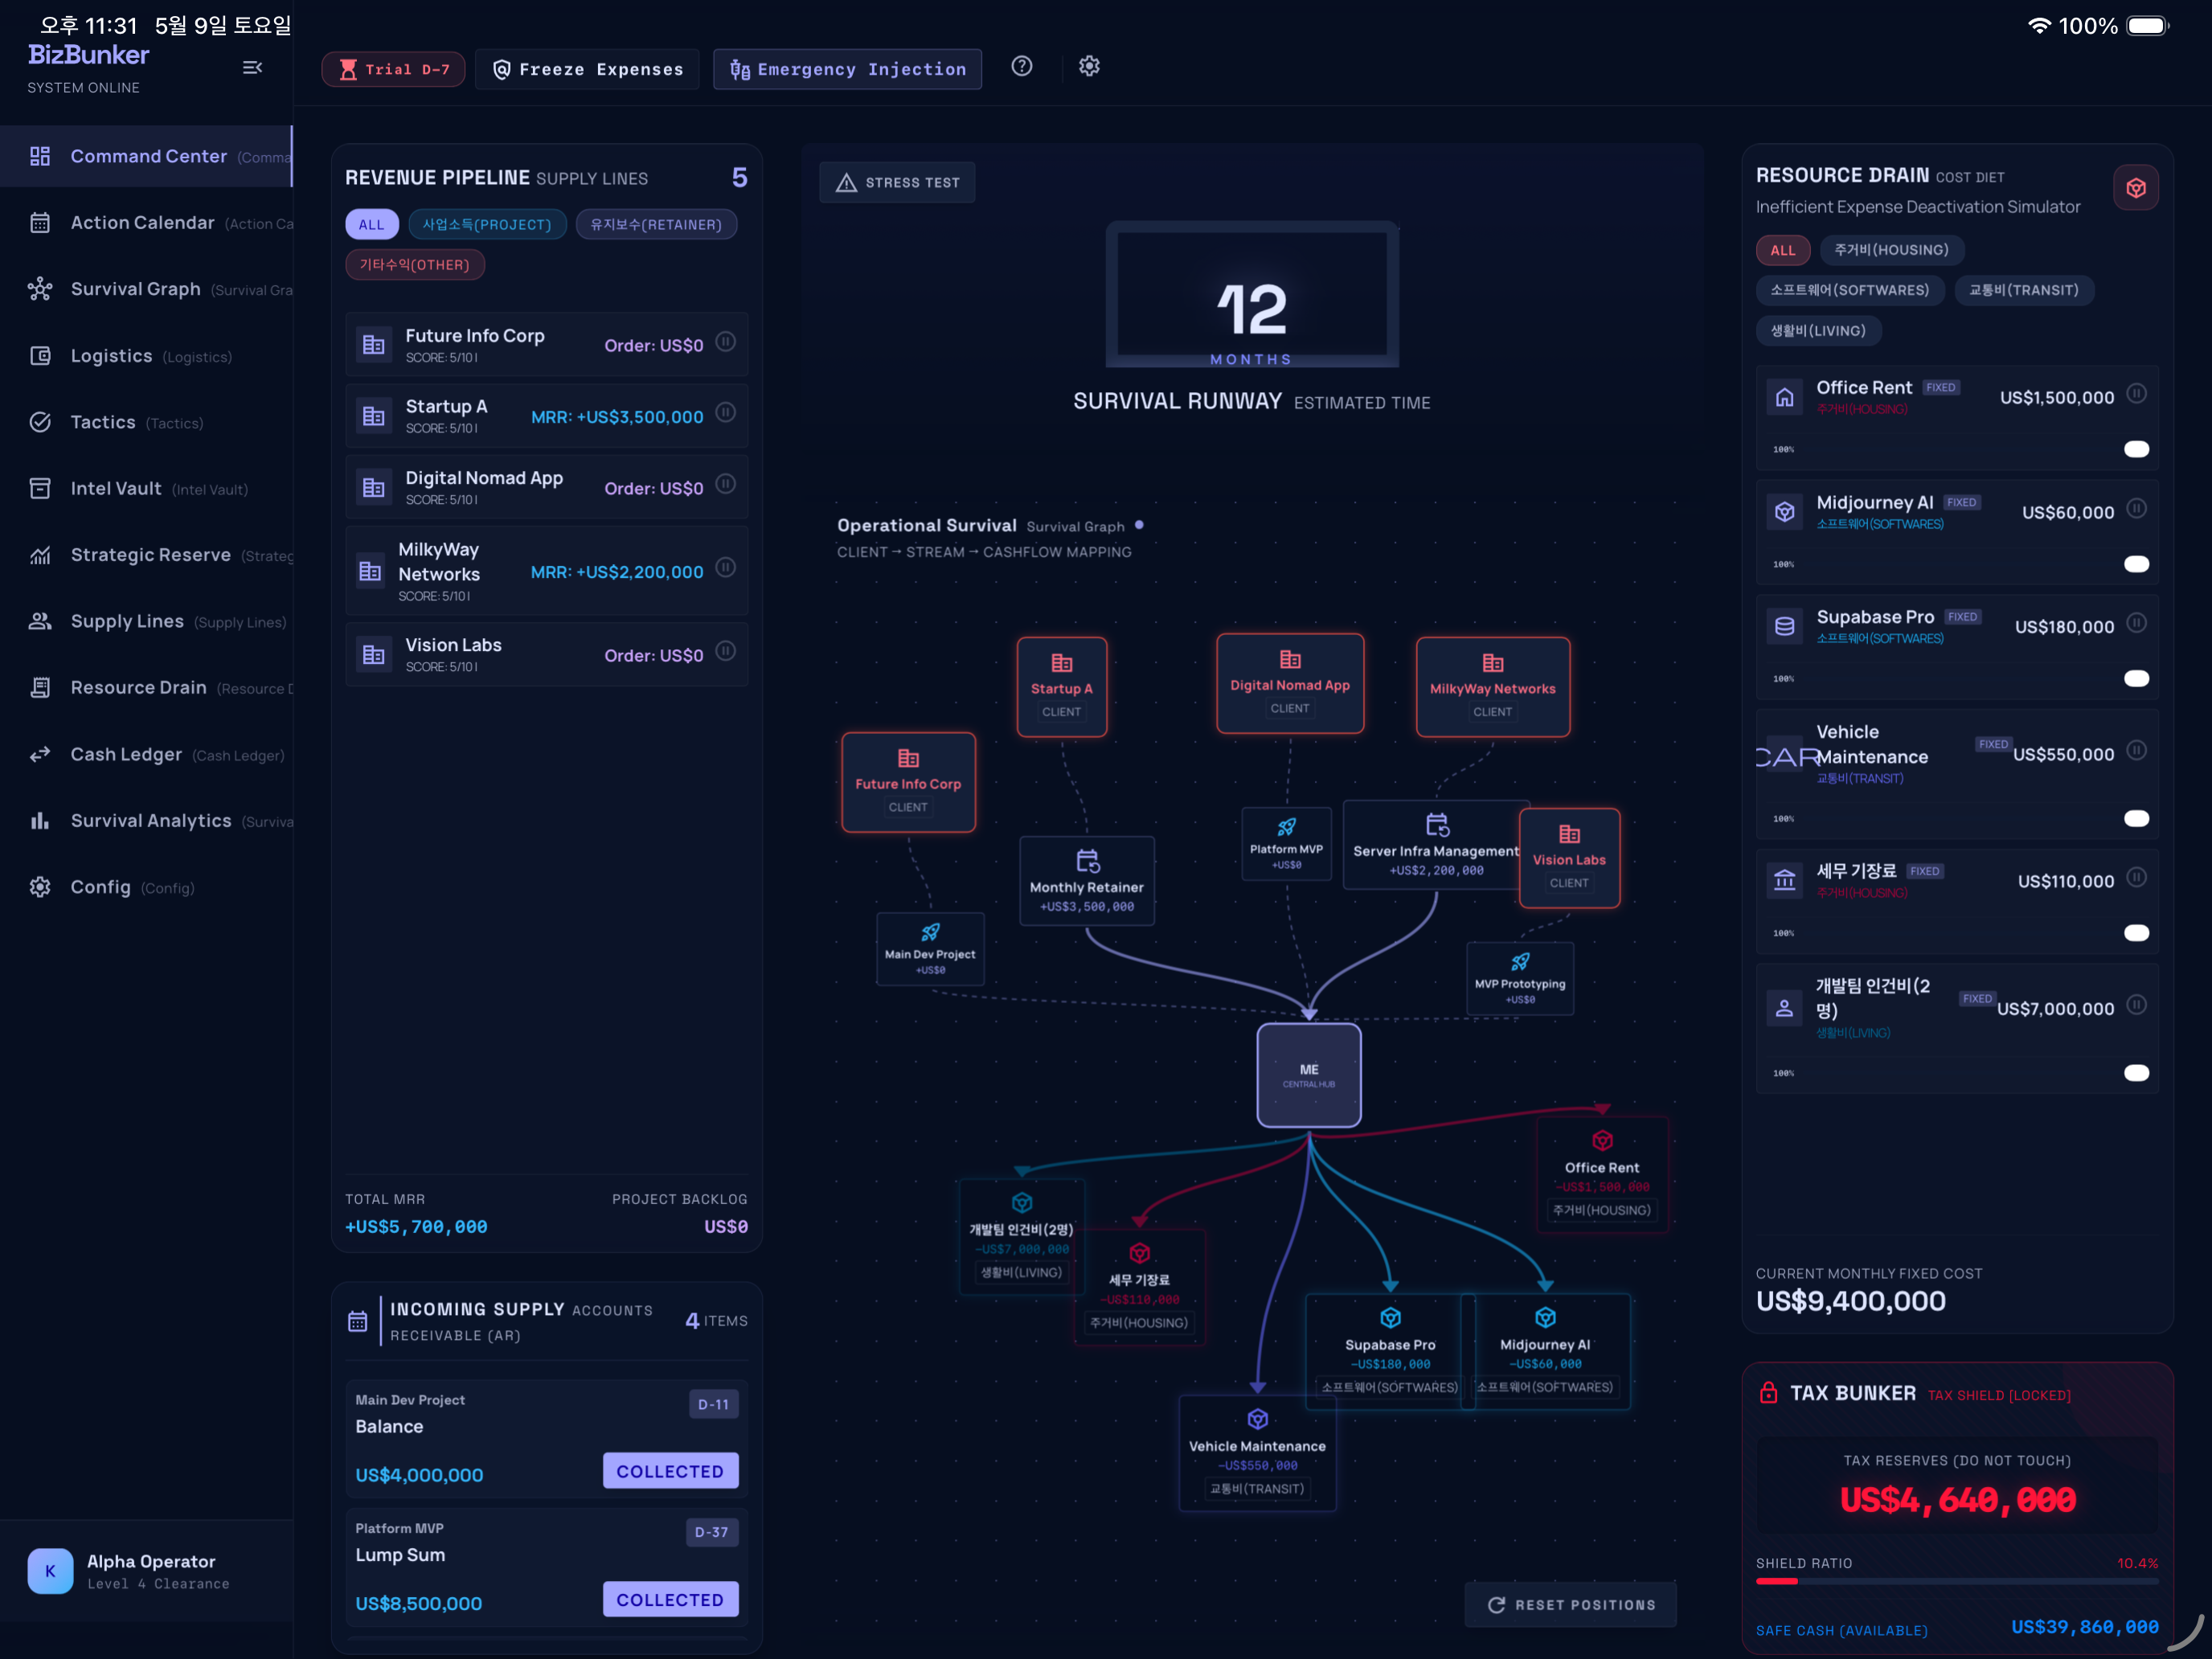Click the Shield Ratio progress bar
The image size is (2212, 1659).
[1957, 1581]
